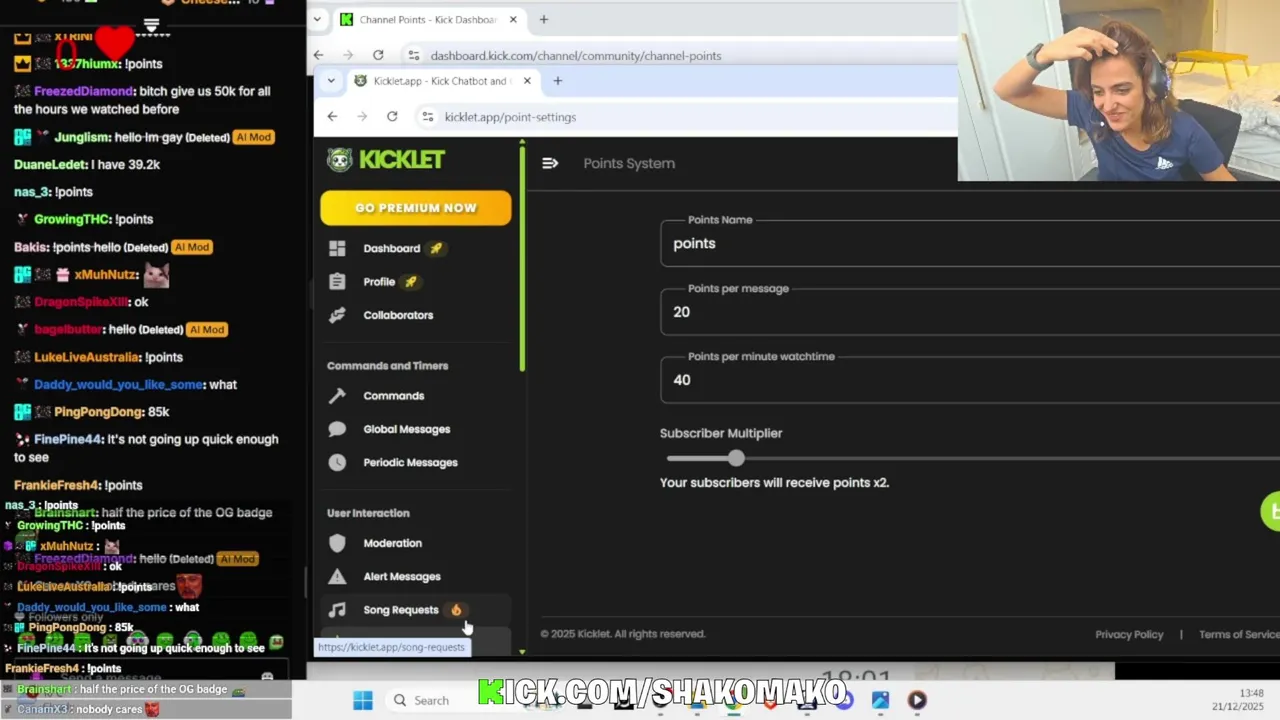Click username GrowingTHC in upper chat
The image size is (1280, 720).
click(x=71, y=219)
